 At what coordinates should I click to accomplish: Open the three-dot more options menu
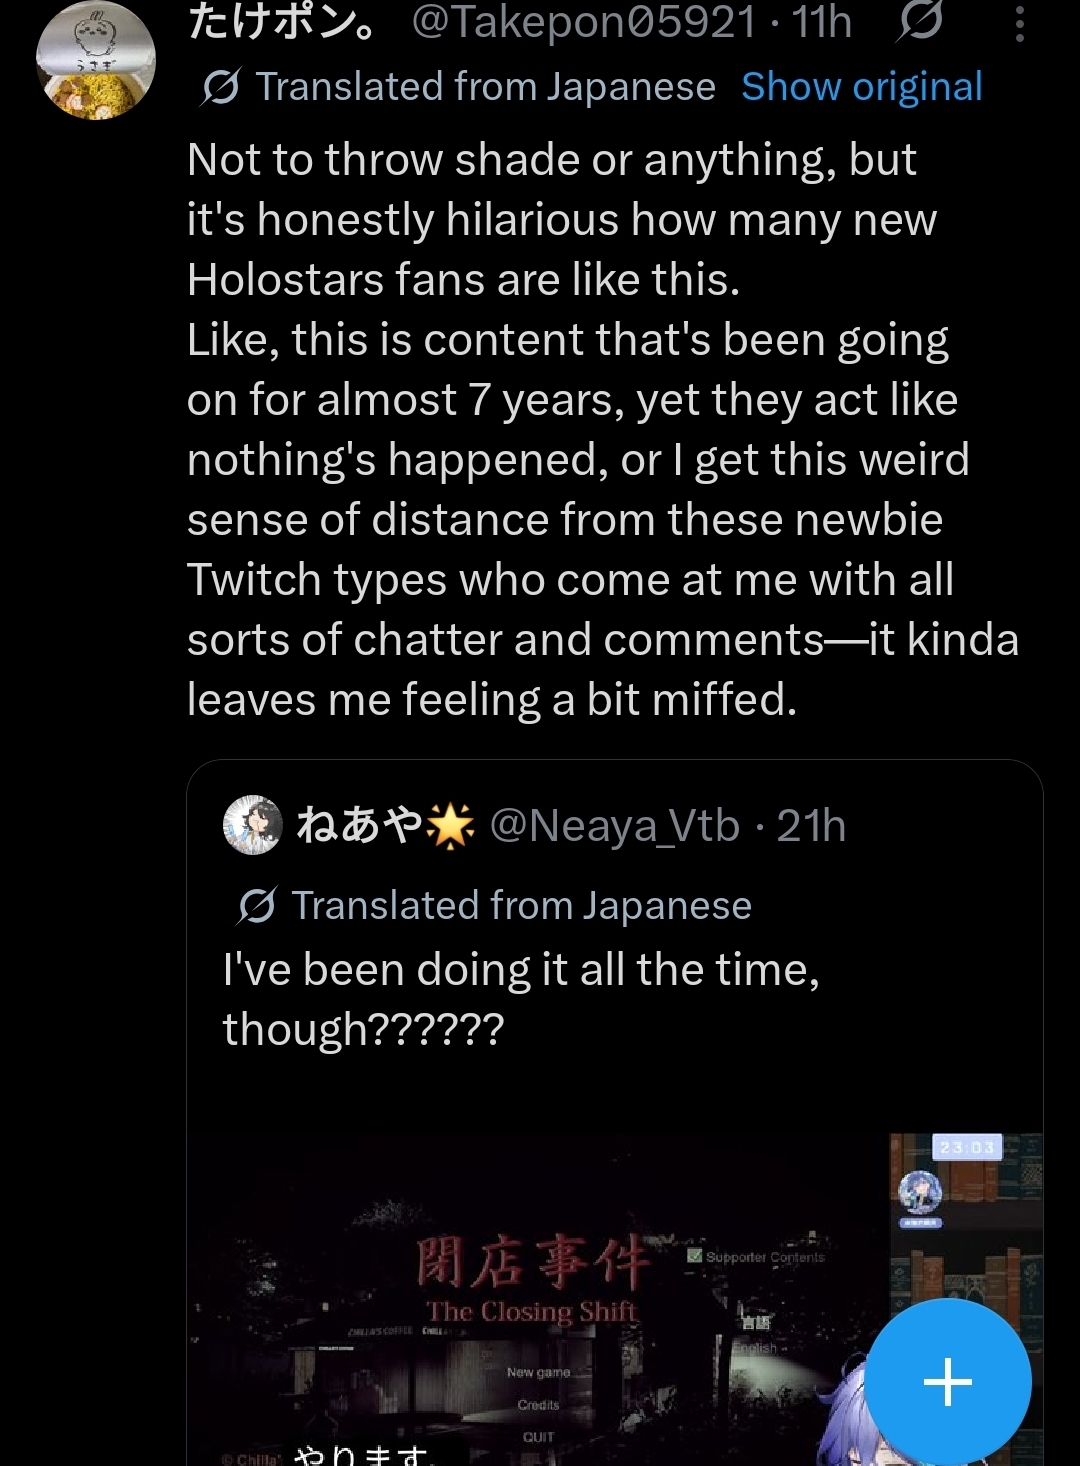click(x=1019, y=24)
